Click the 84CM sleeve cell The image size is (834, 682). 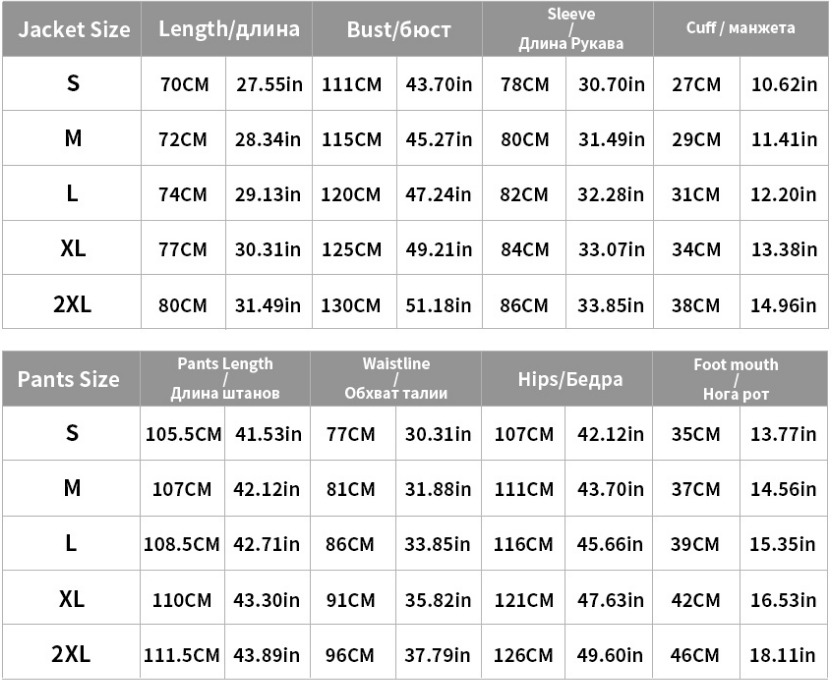[525, 249]
